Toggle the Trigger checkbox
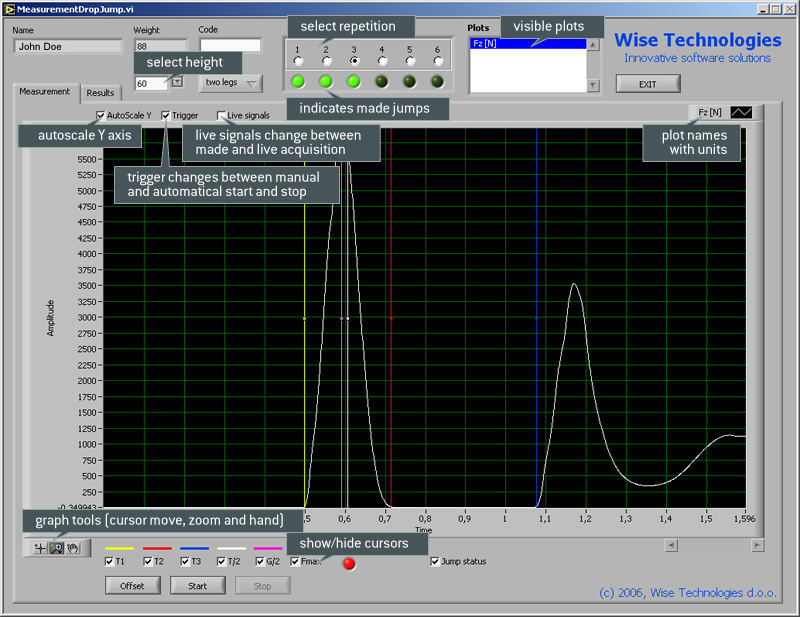This screenshot has height=617, width=800. click(x=165, y=115)
